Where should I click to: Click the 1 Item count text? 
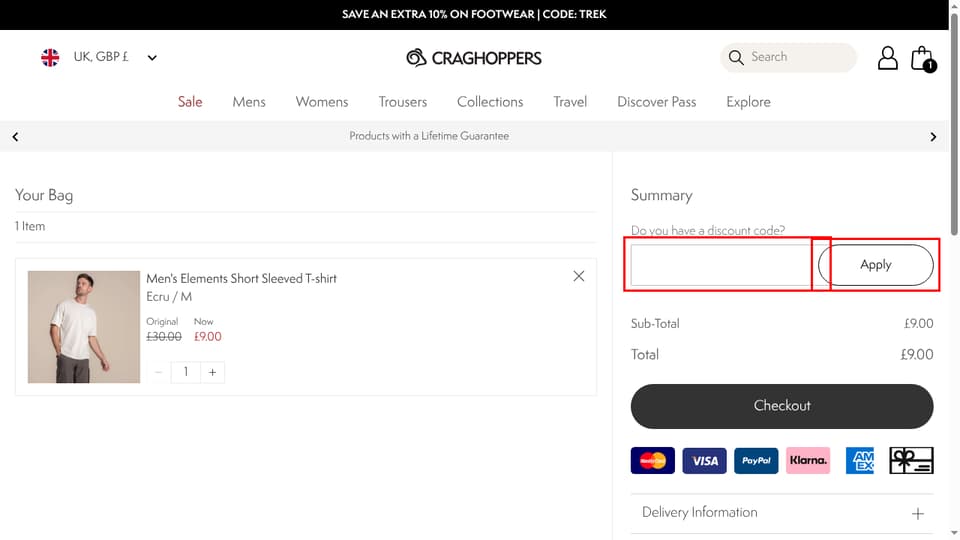(30, 226)
